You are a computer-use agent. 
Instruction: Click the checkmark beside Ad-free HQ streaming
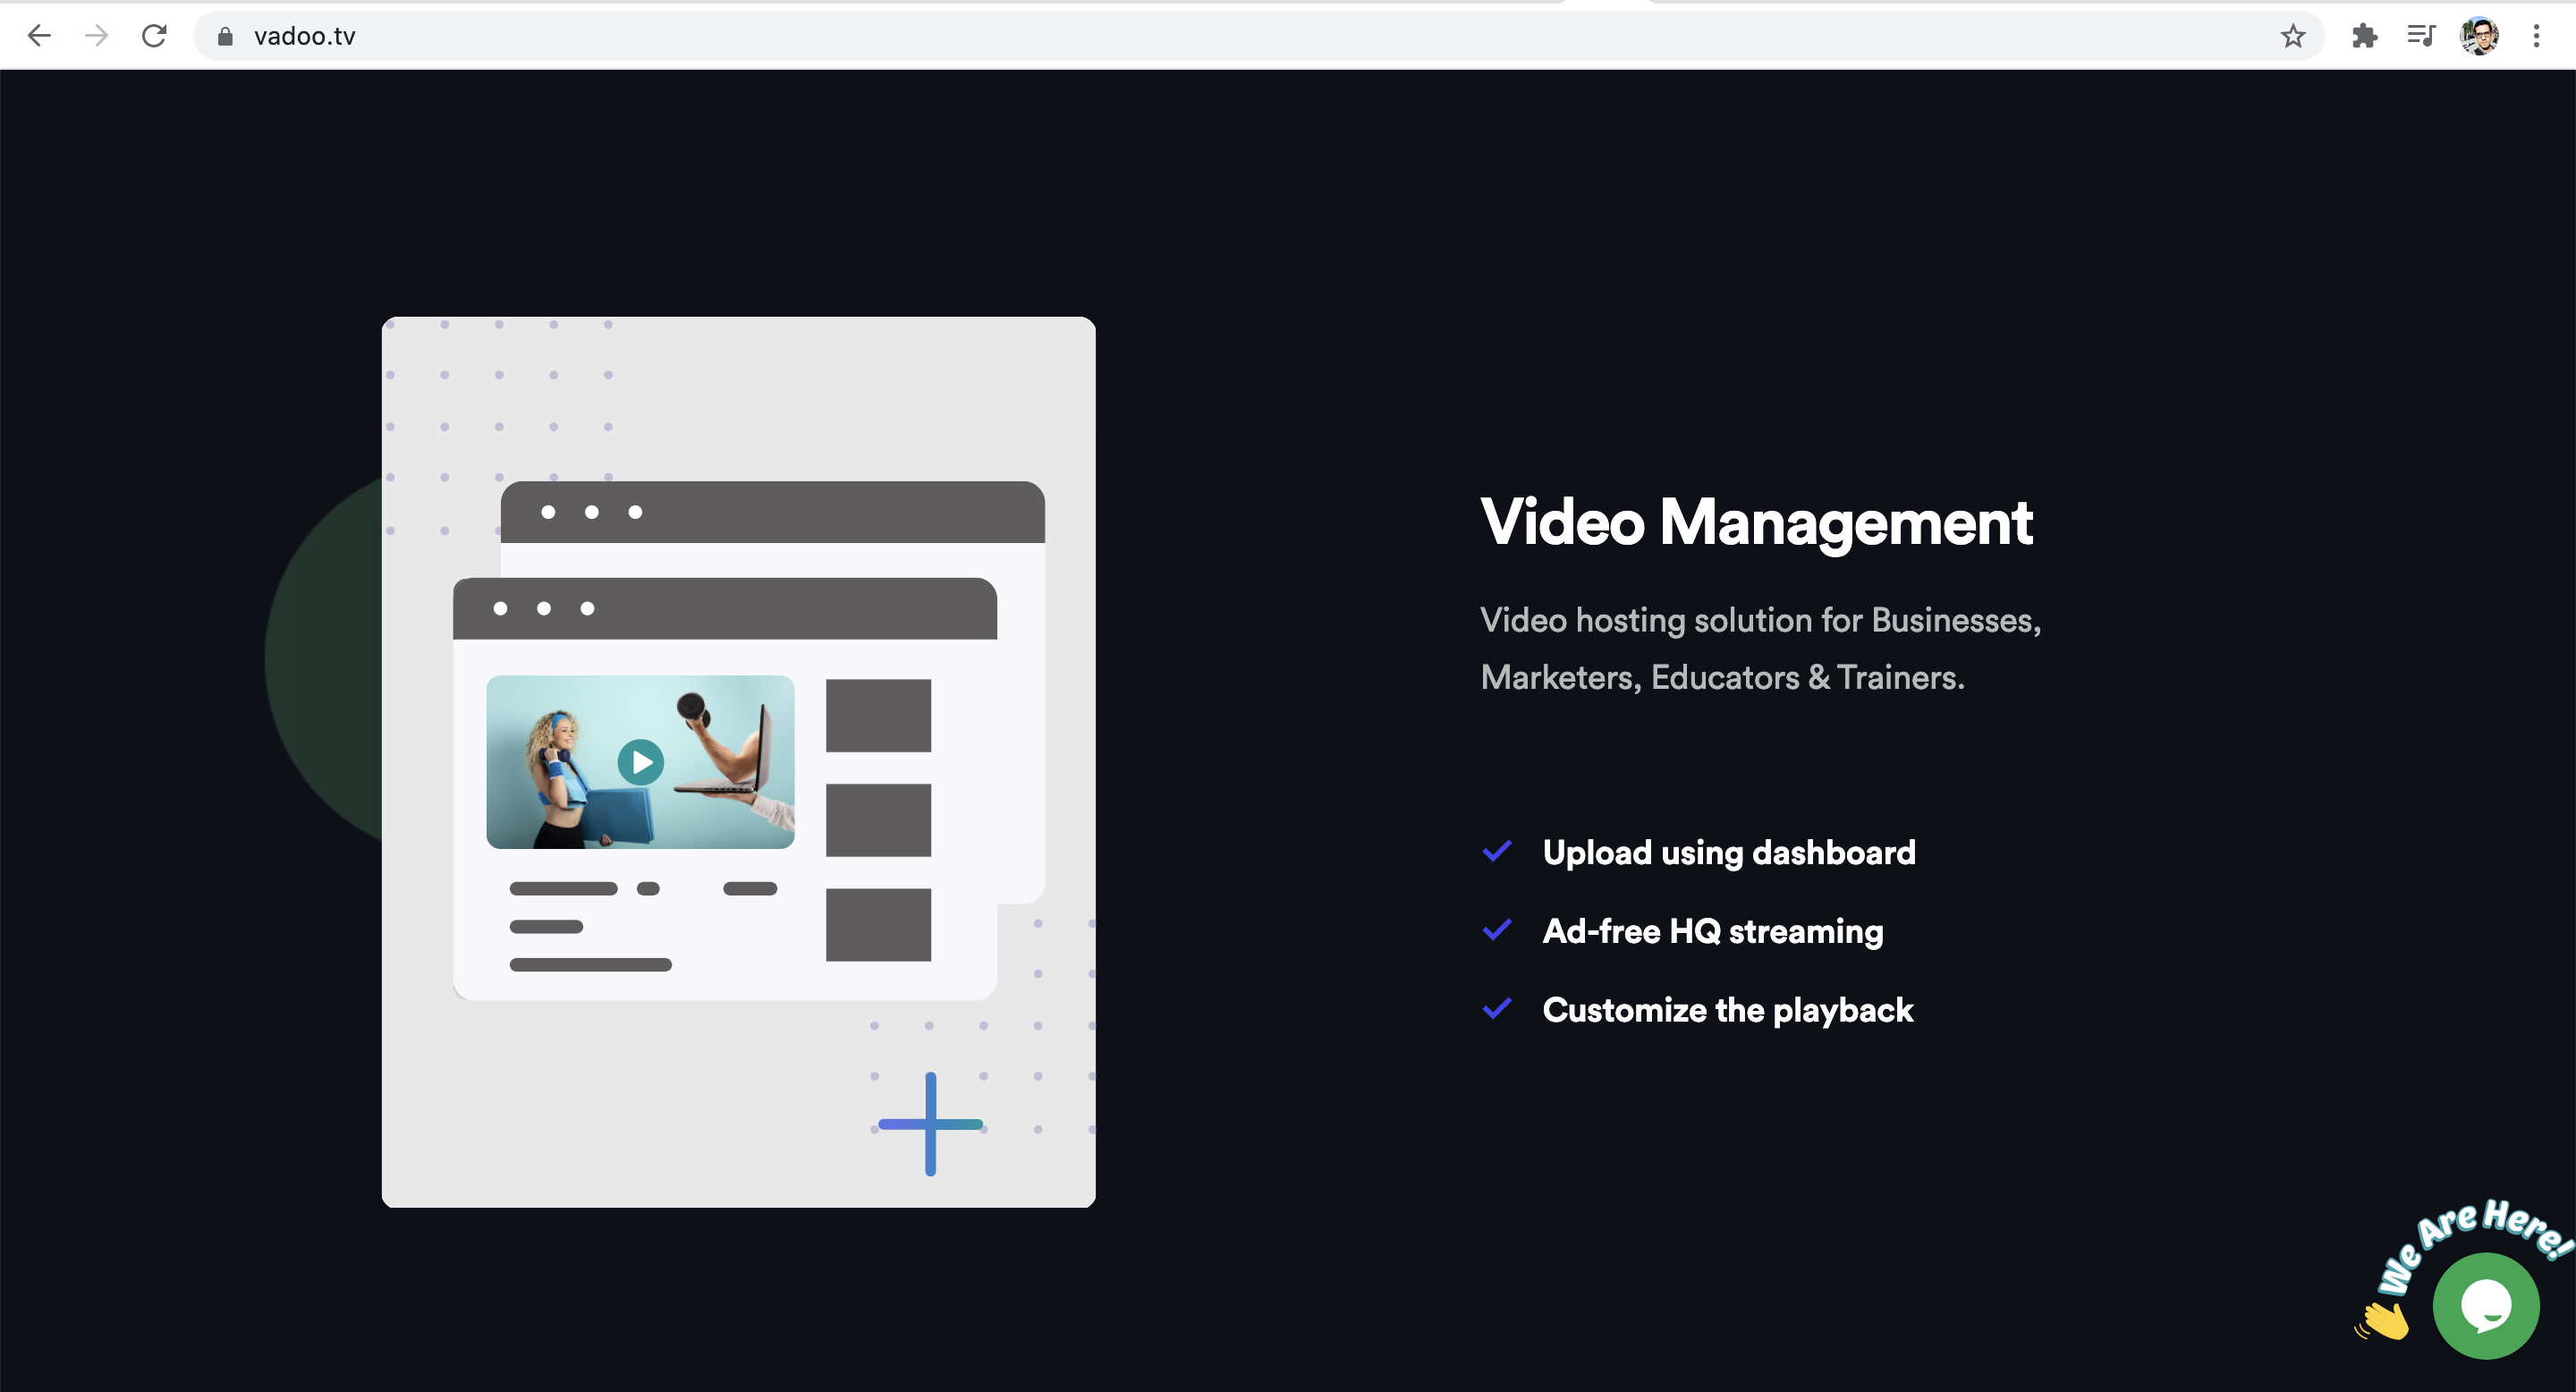[1497, 930]
